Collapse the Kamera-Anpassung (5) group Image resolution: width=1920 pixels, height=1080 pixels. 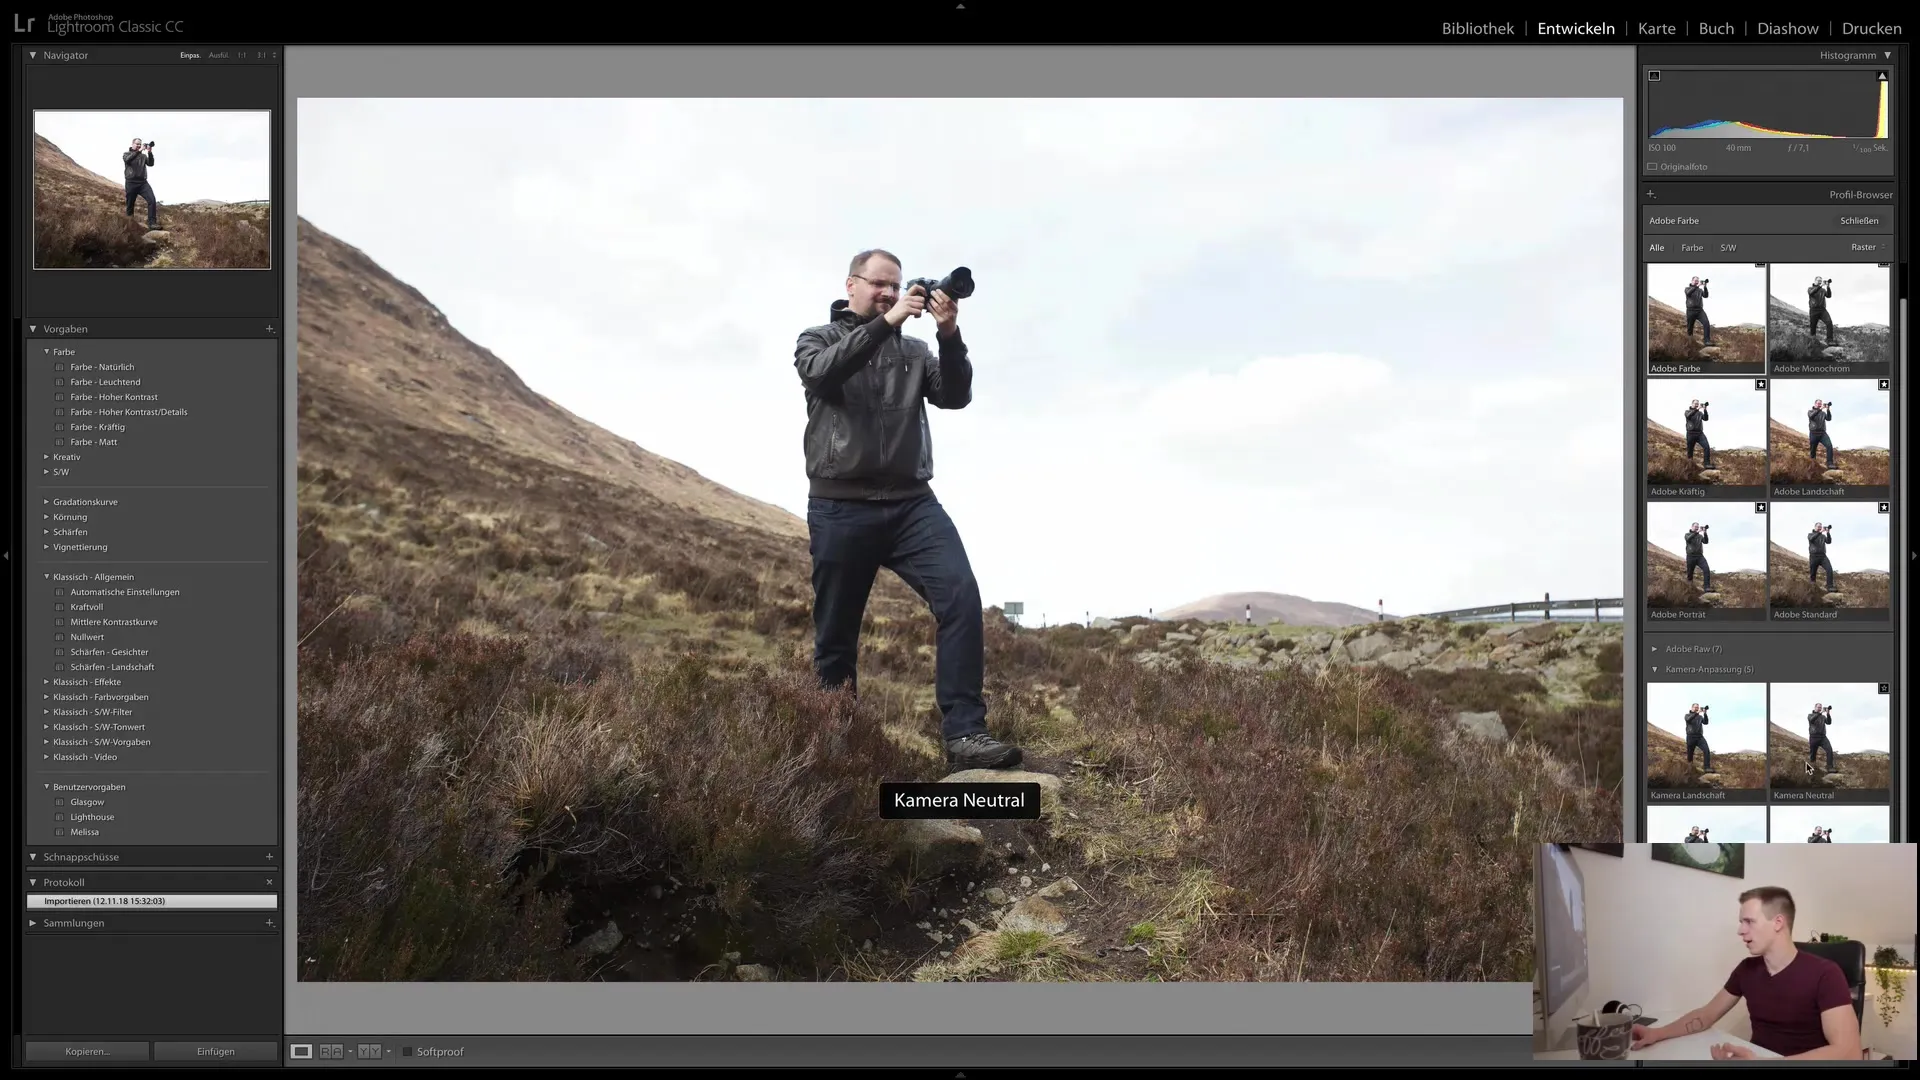(x=1654, y=669)
